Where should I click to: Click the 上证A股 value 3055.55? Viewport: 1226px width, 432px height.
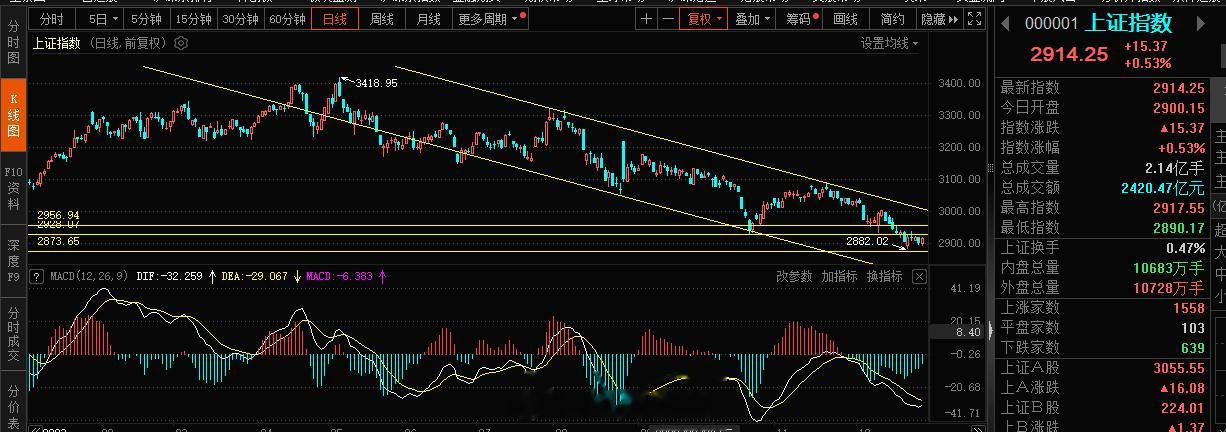tap(1177, 367)
